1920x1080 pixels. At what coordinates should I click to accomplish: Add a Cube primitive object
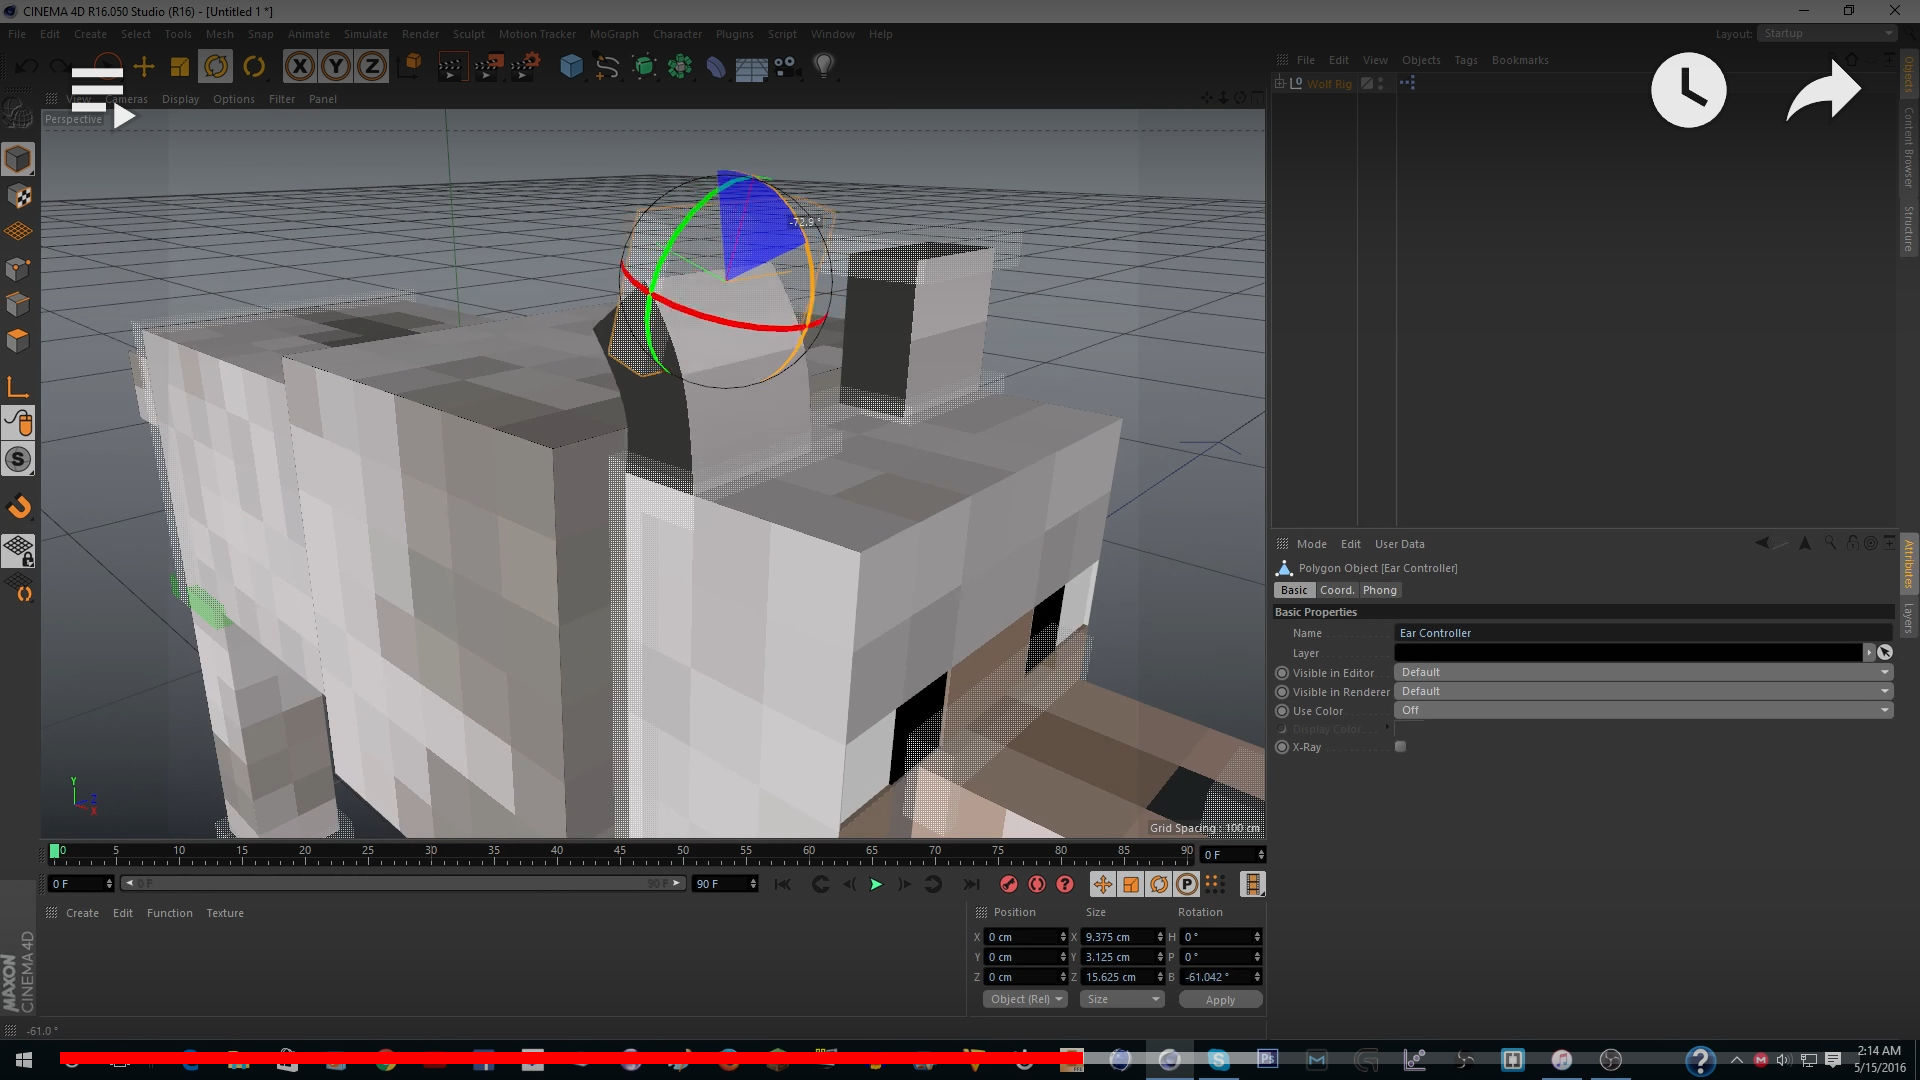click(x=571, y=66)
